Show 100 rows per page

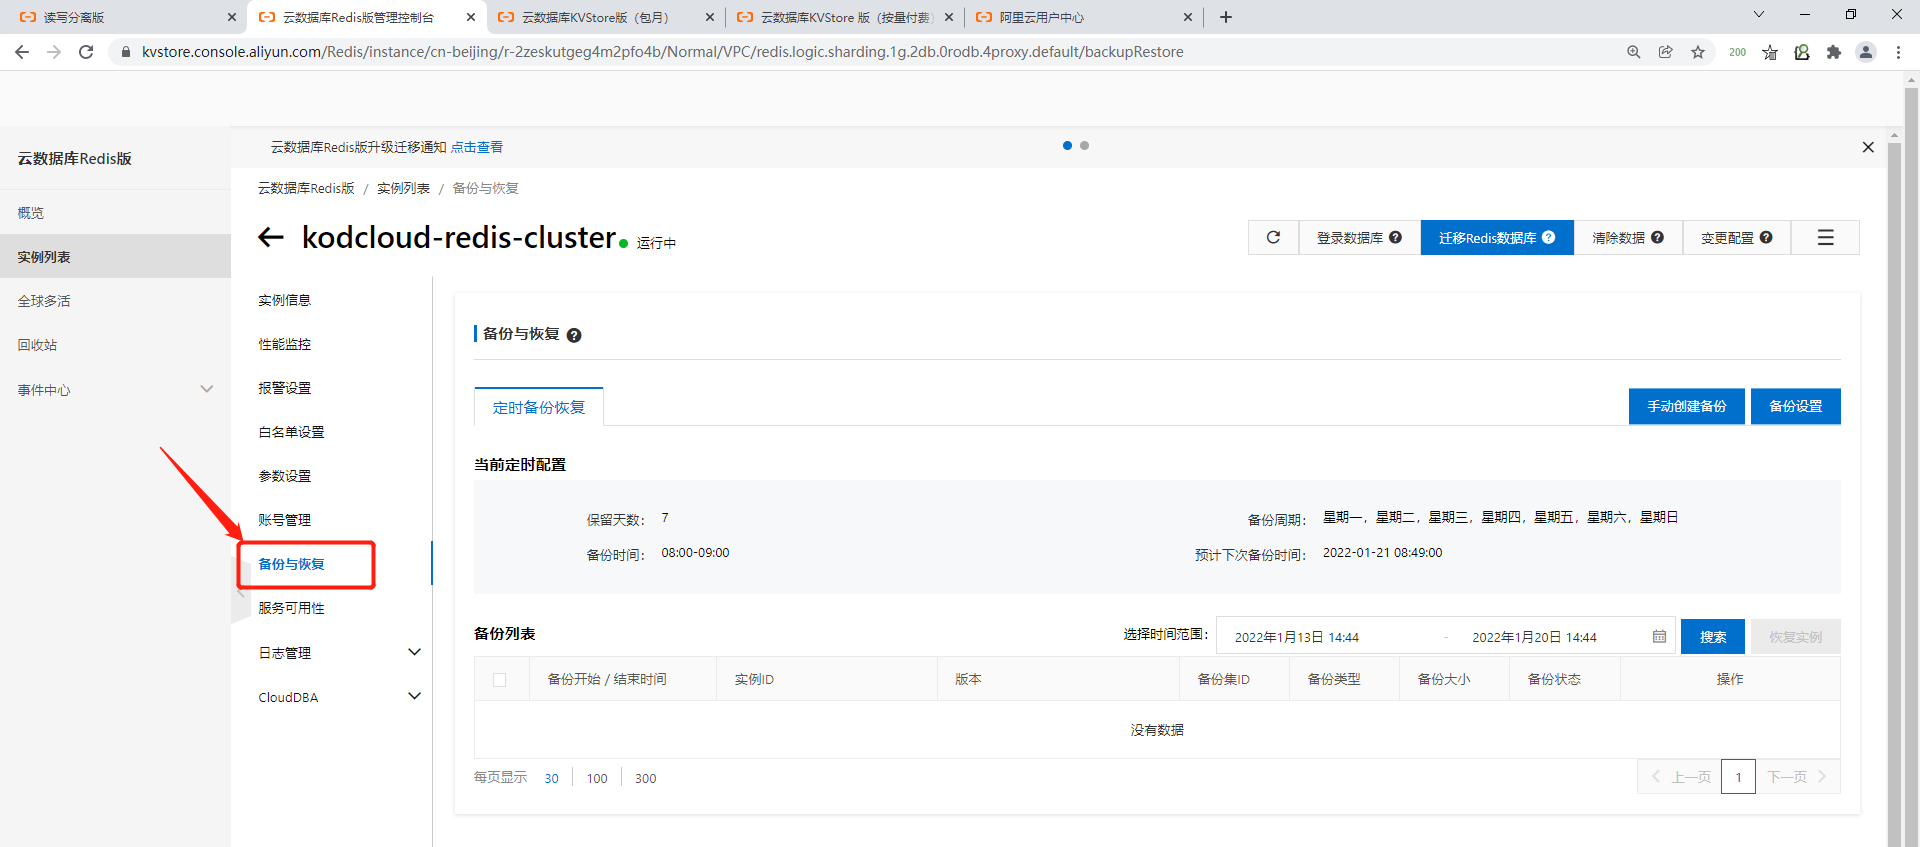597,778
